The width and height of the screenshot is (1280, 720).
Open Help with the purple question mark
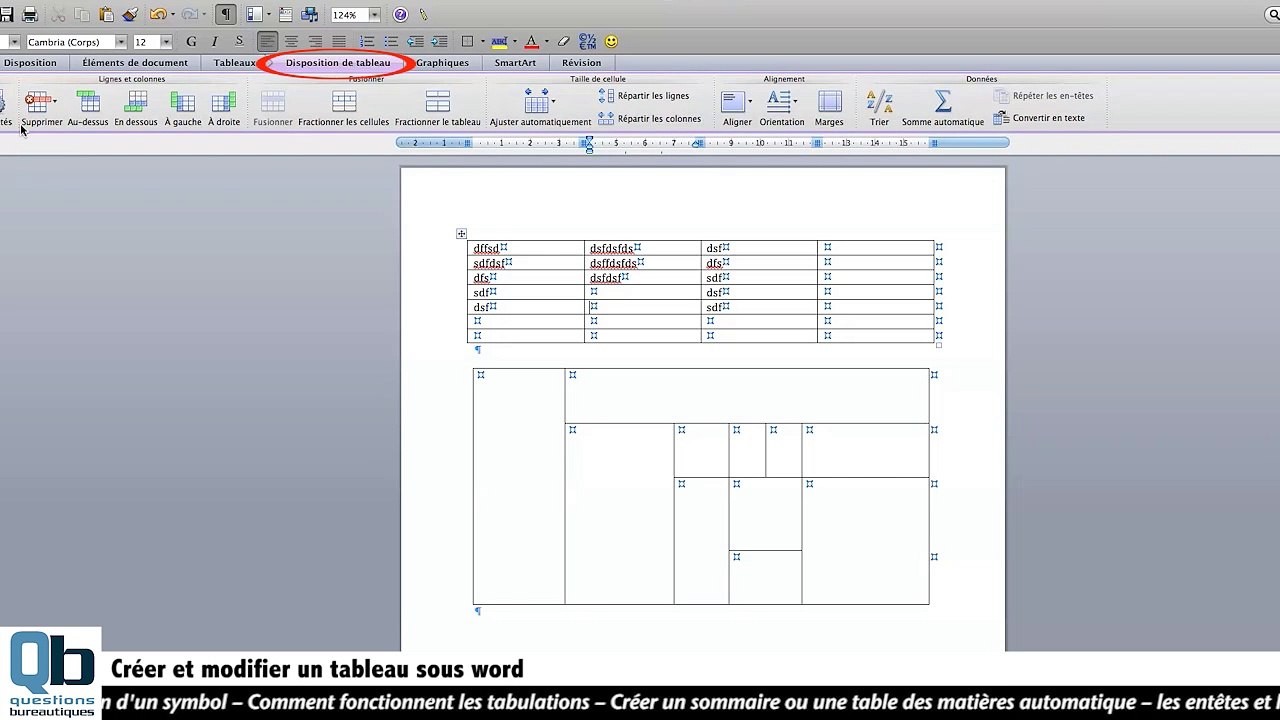[x=400, y=15]
